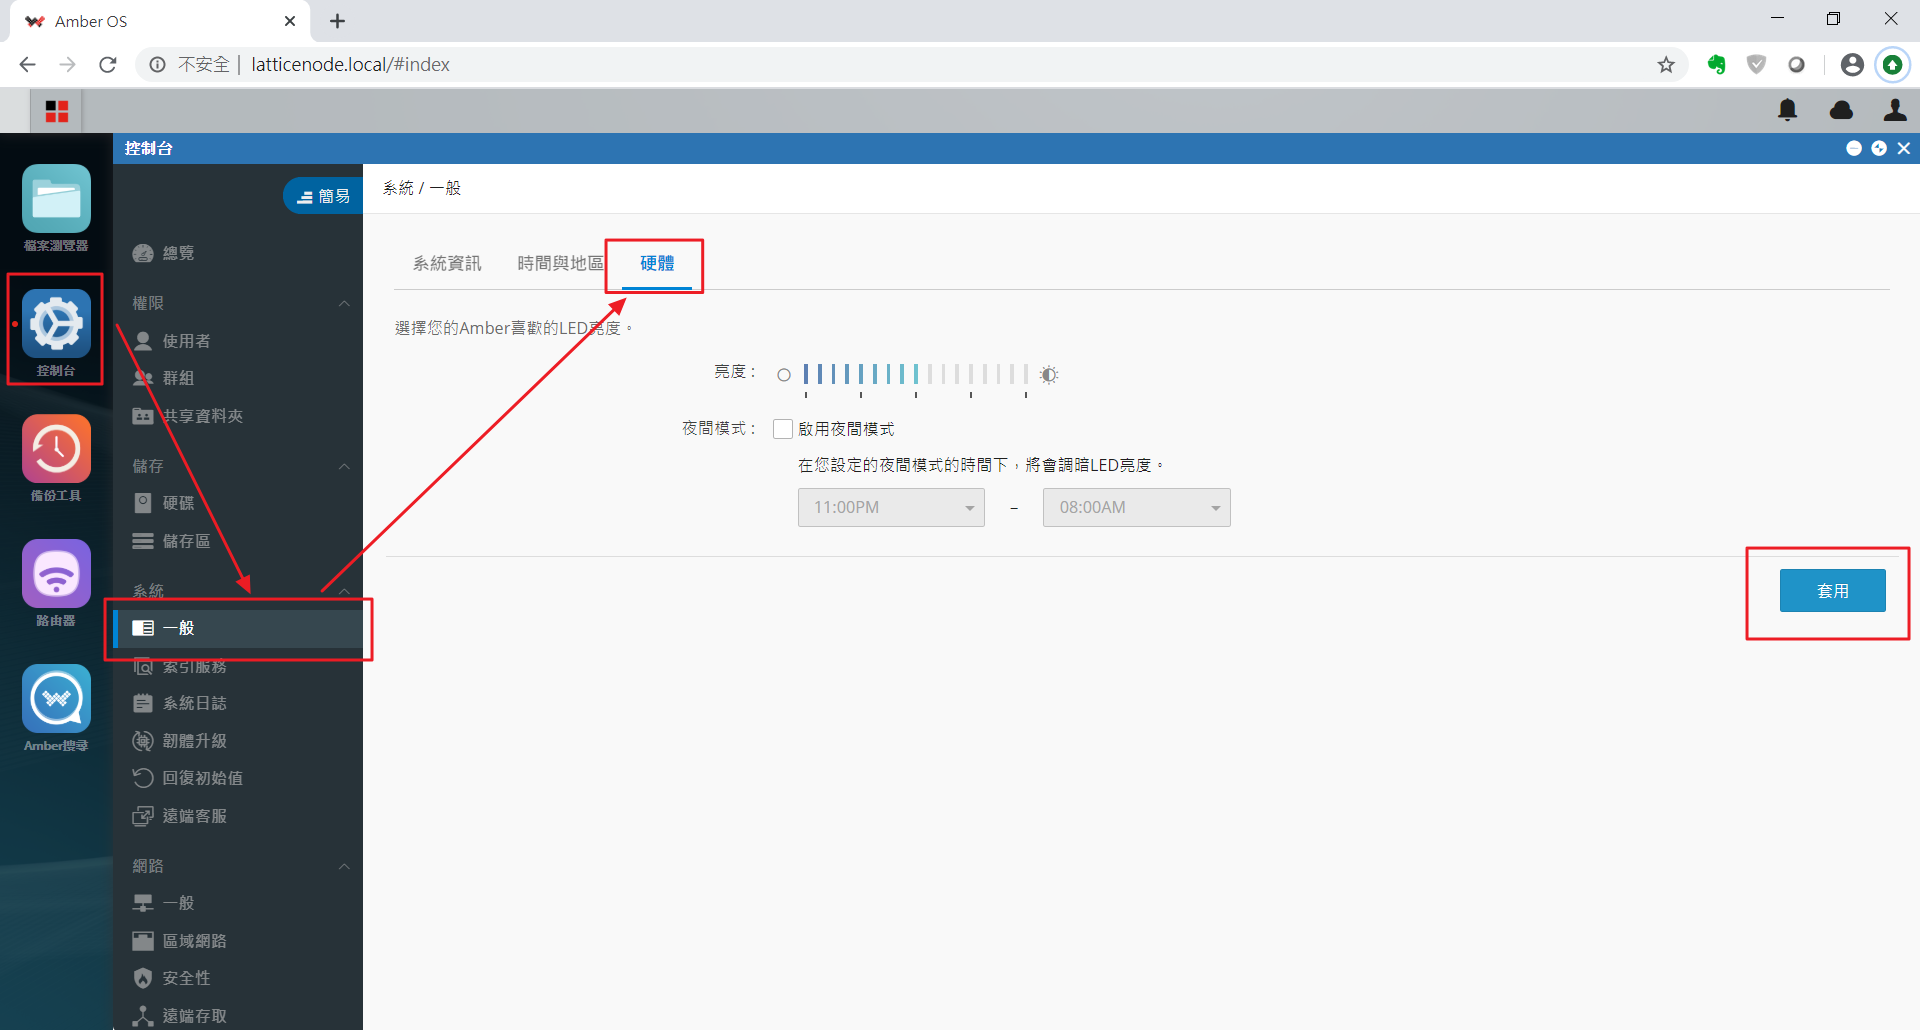Switch to the 時間與地區 tab
The width and height of the screenshot is (1920, 1030).
[x=560, y=263]
